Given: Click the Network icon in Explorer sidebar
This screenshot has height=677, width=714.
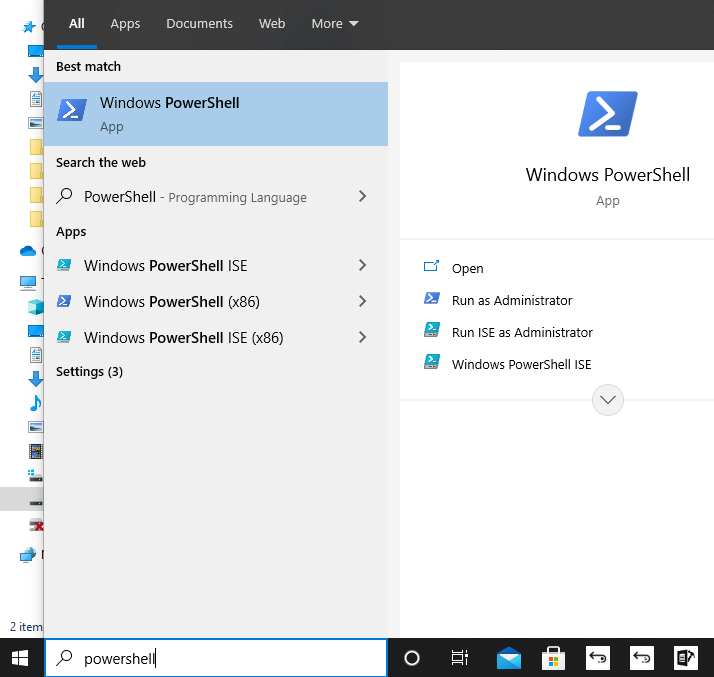Looking at the screenshot, I should (28, 555).
